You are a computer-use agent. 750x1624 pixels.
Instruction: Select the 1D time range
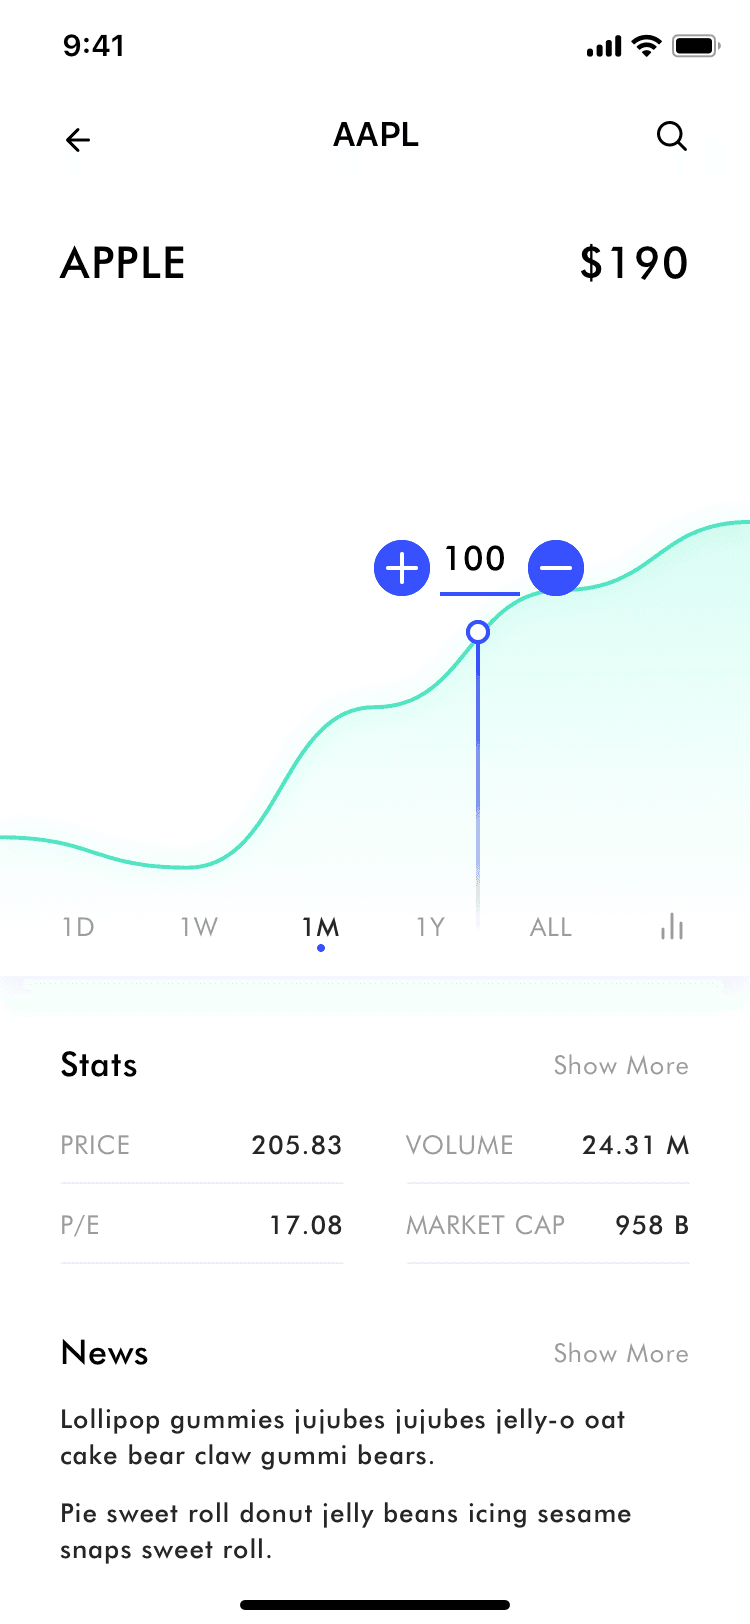click(x=78, y=927)
